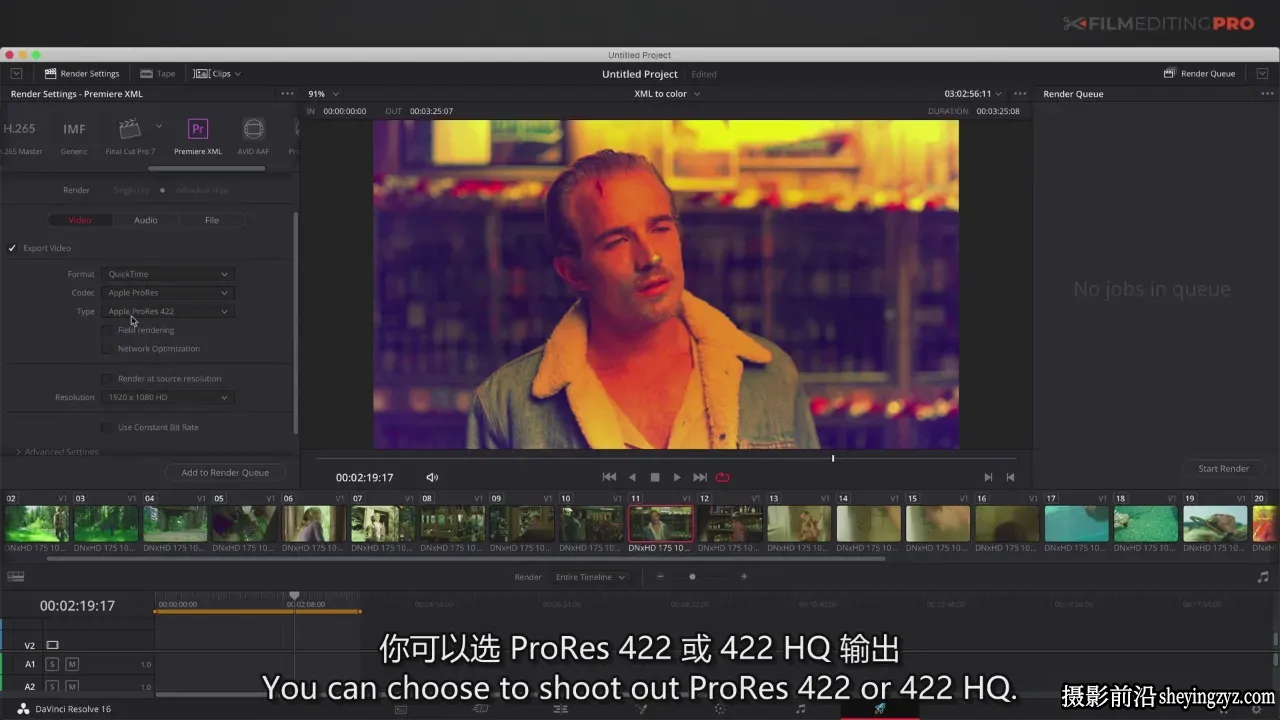Play the viewer in reverse
The image size is (1280, 720).
coord(632,478)
